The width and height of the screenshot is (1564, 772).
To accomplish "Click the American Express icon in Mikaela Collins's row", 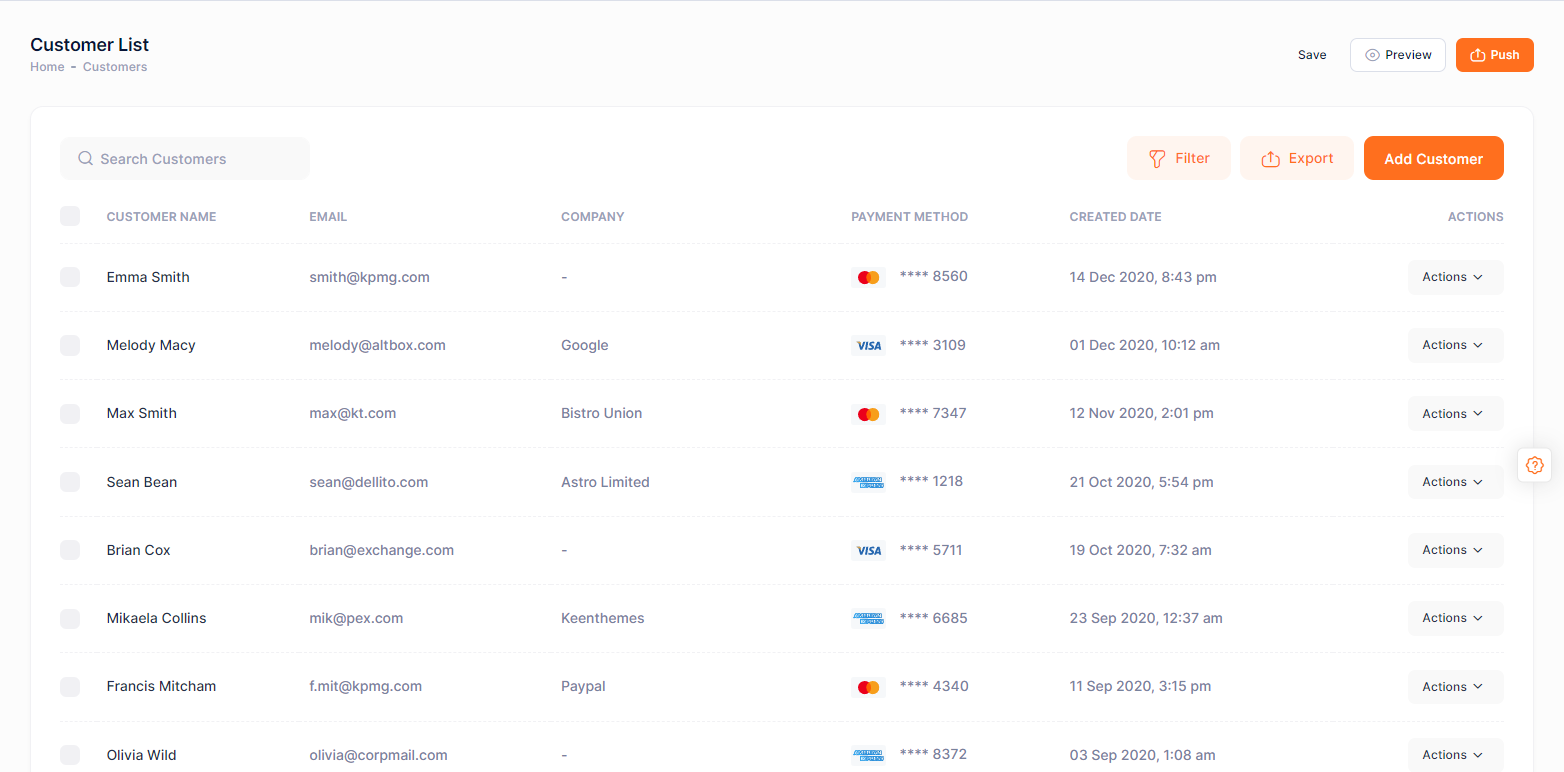I will coord(868,618).
